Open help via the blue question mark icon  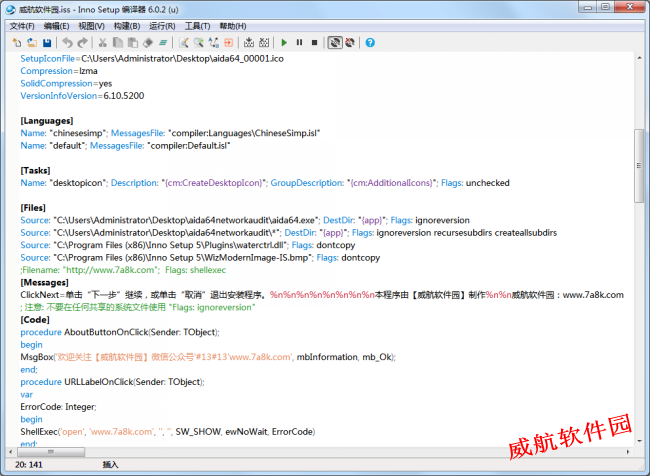tap(370, 43)
